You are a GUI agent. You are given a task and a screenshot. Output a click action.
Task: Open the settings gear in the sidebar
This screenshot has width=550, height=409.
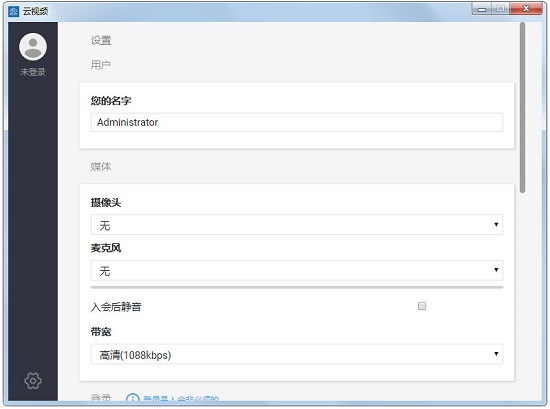coord(33,381)
